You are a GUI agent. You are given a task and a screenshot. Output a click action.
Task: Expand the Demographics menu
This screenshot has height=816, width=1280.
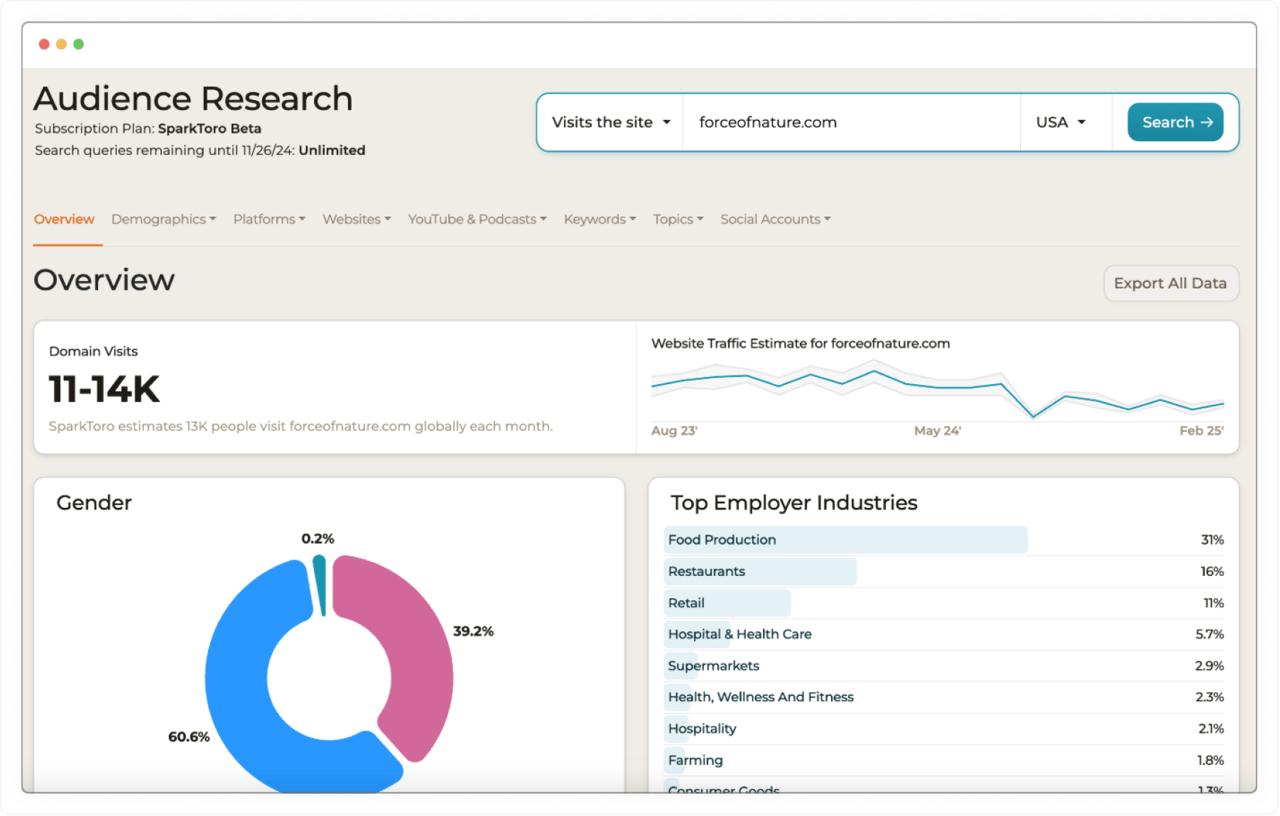[163, 219]
